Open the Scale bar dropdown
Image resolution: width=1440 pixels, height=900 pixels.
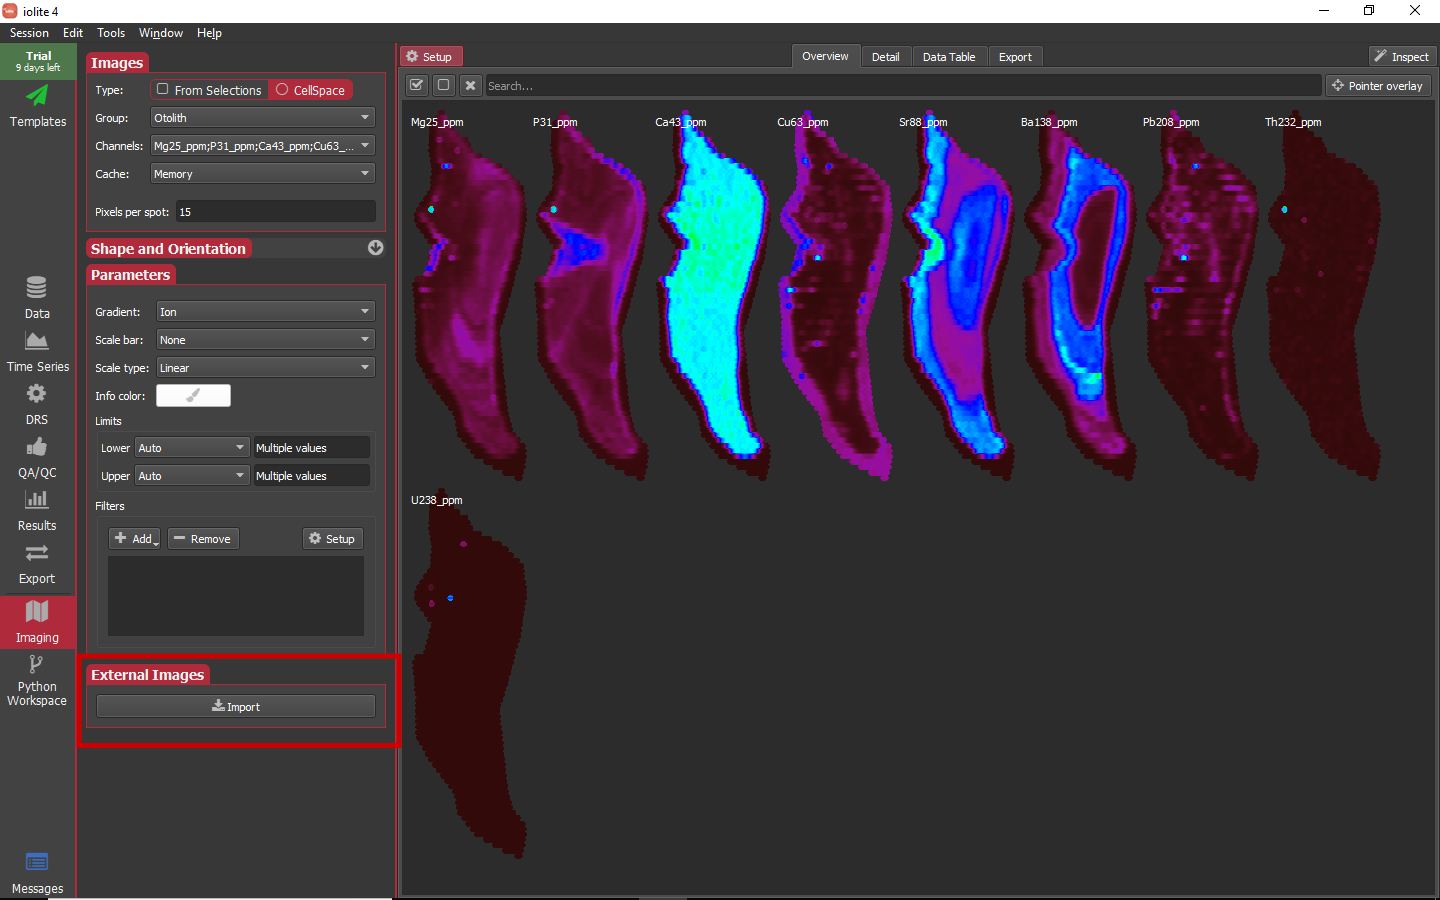(265, 340)
